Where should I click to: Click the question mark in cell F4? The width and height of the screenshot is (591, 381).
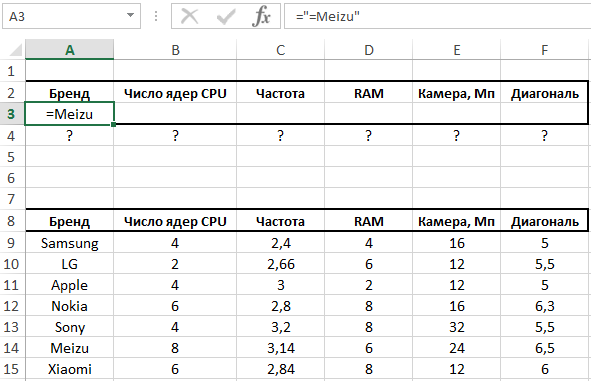(545, 135)
